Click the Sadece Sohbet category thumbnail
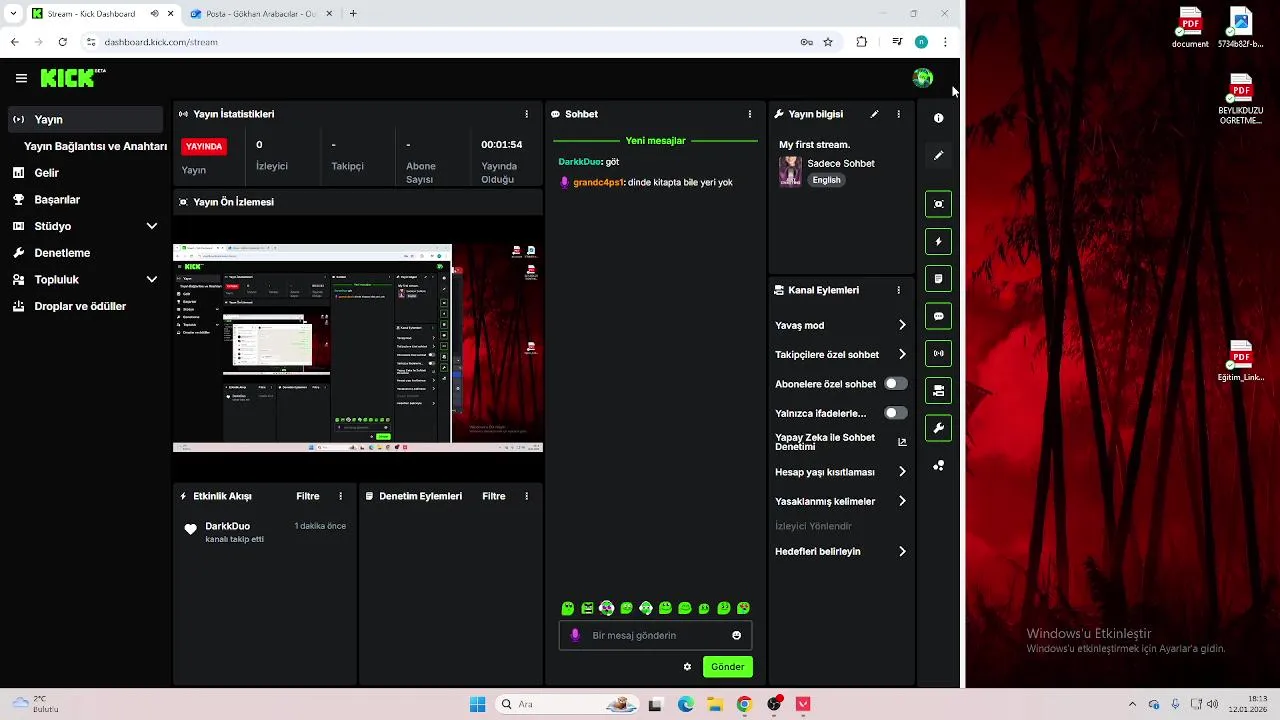1280x720 pixels. click(790, 171)
